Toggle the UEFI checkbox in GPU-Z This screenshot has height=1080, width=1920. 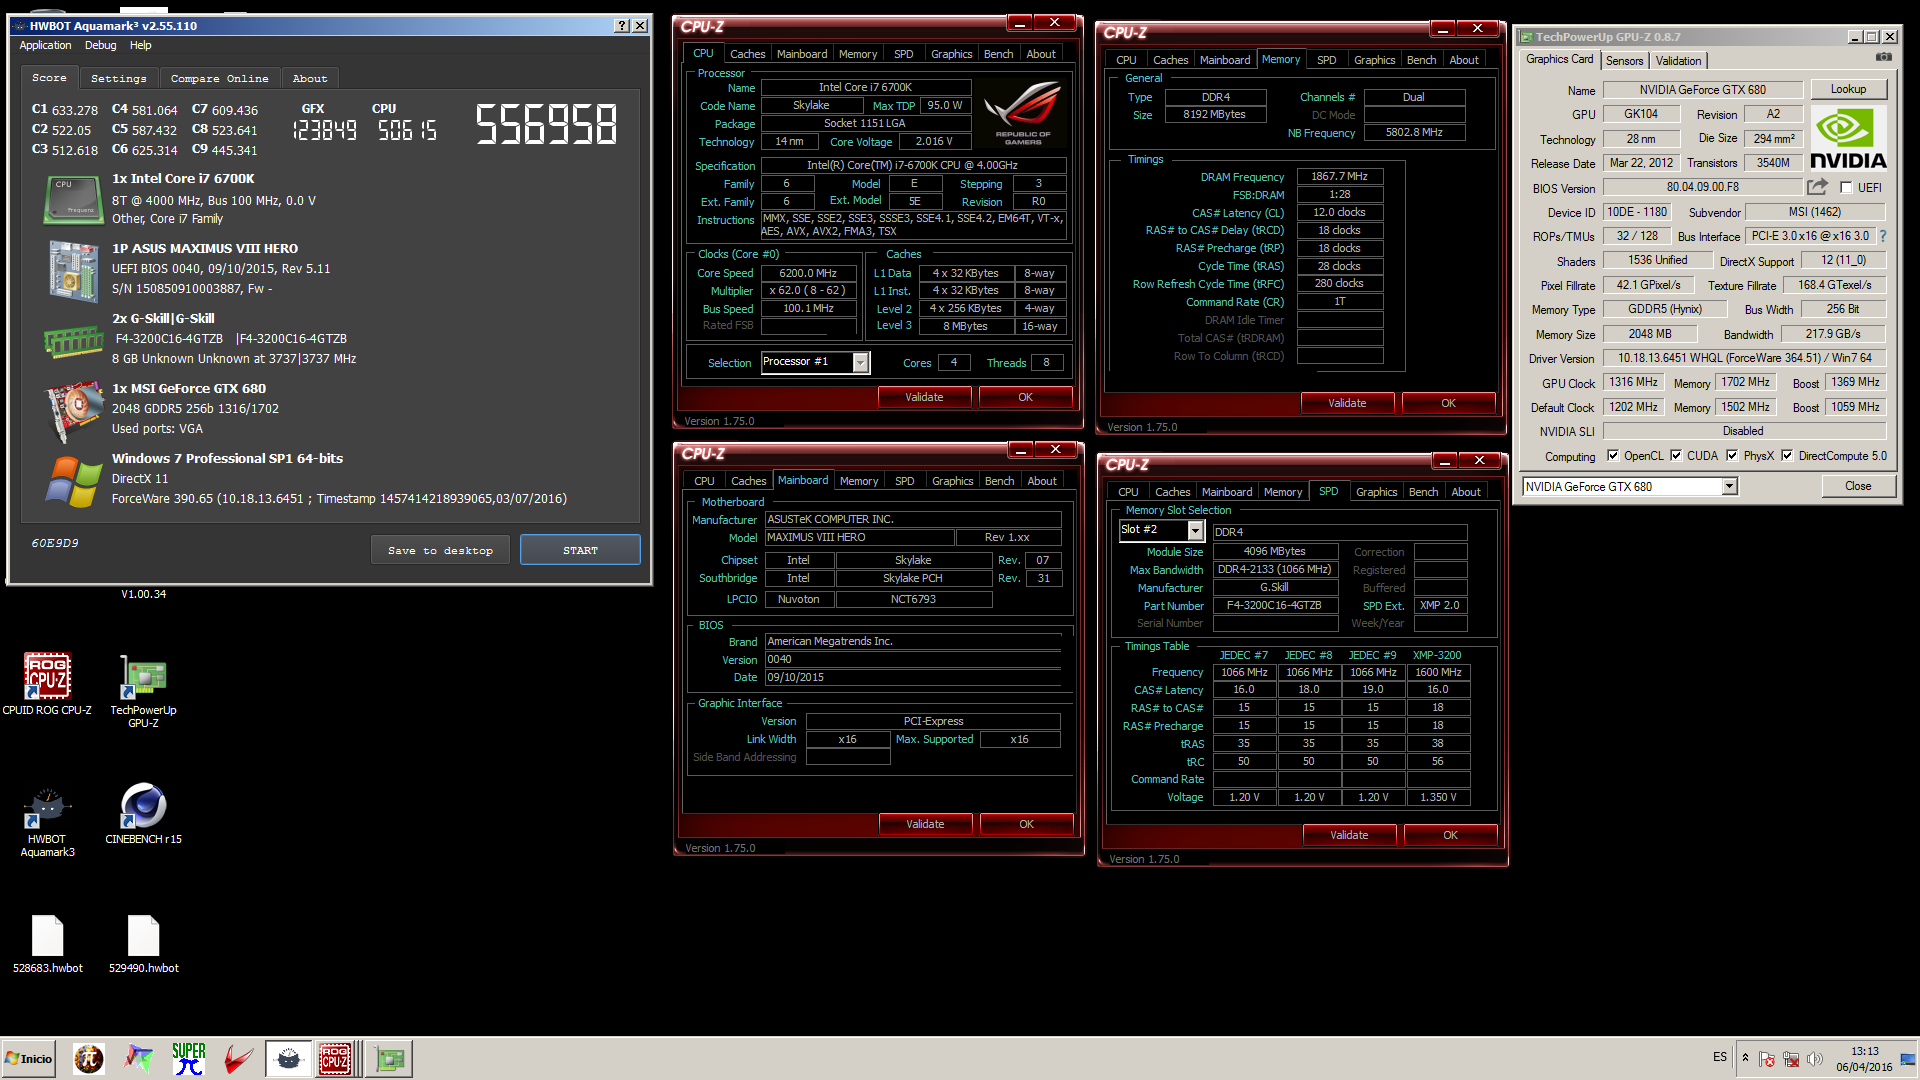1846,187
